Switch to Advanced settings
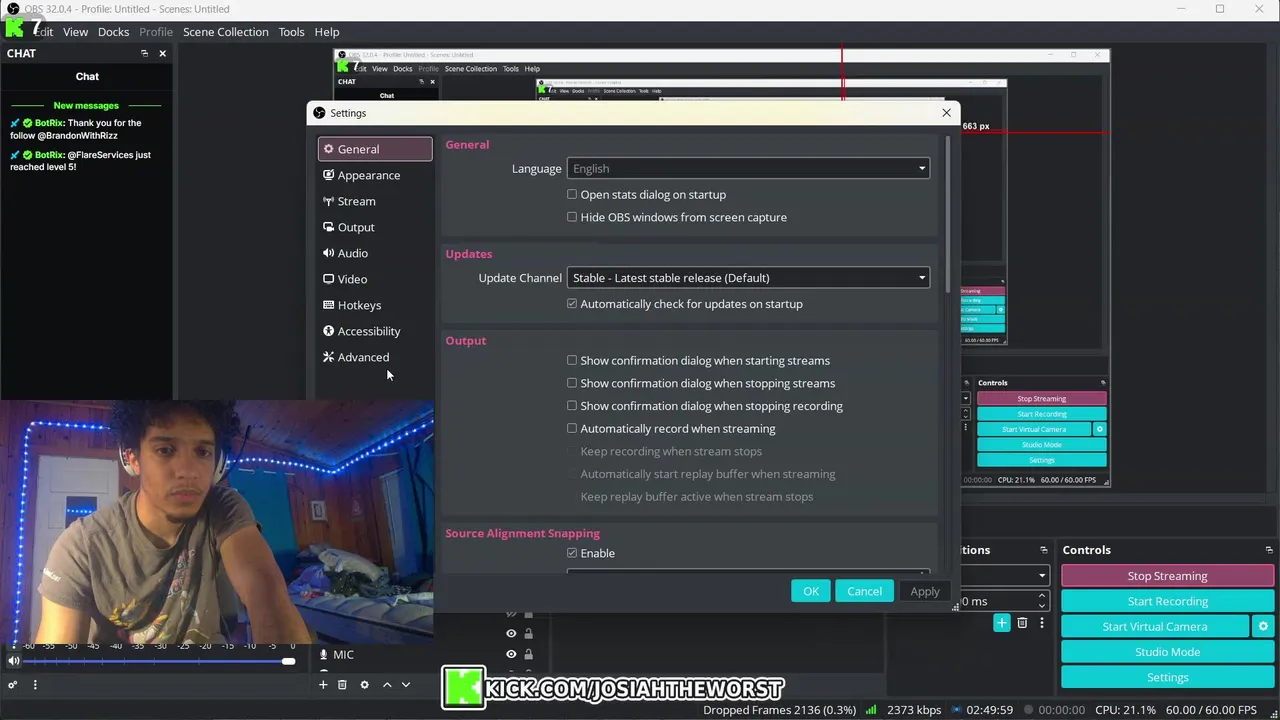 click(x=375, y=357)
